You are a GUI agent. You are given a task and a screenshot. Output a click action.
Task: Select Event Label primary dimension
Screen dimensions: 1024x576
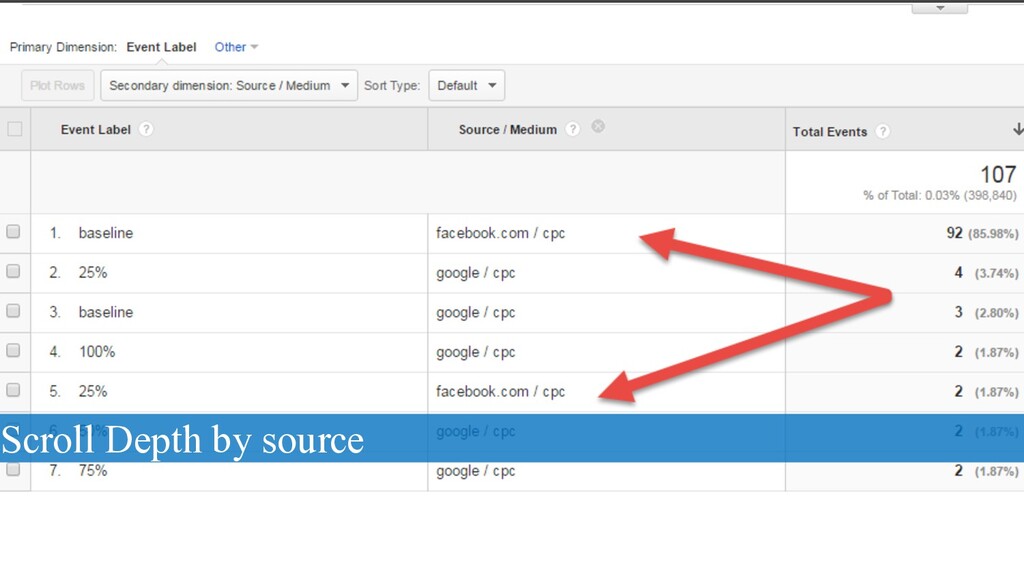(x=161, y=47)
